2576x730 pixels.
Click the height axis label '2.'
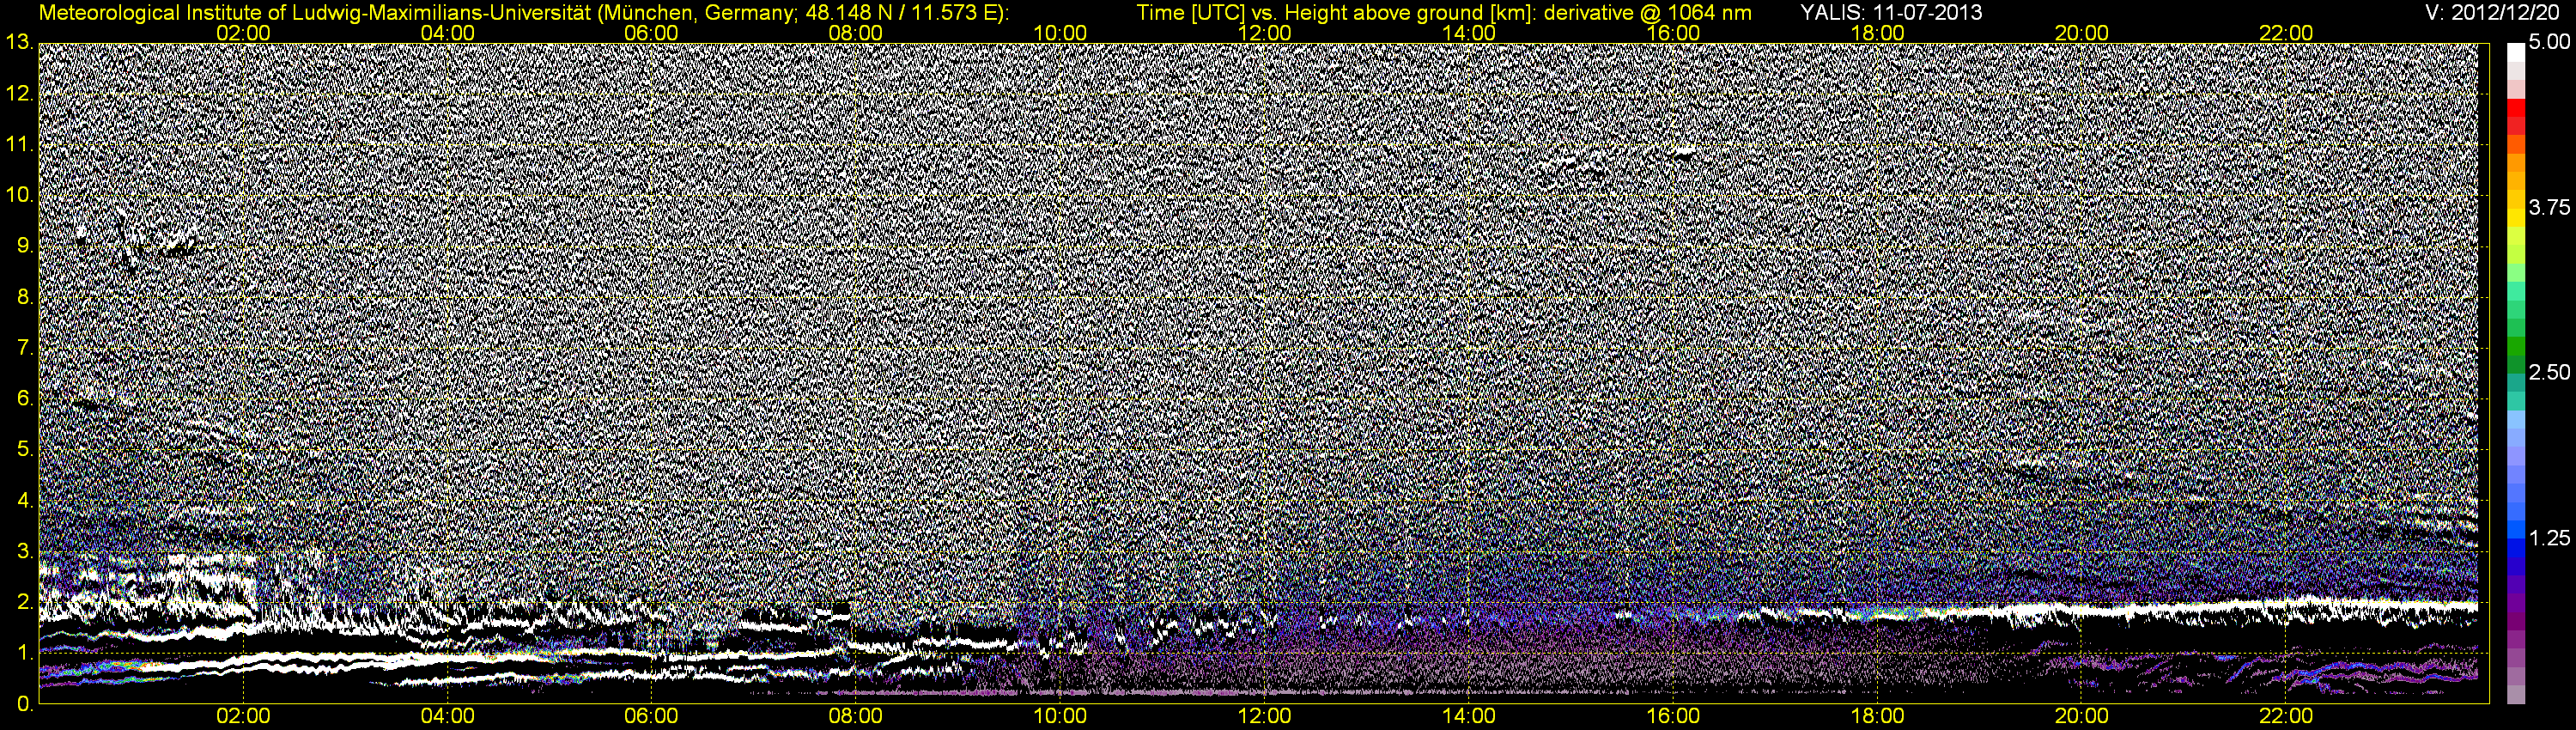pos(24,602)
